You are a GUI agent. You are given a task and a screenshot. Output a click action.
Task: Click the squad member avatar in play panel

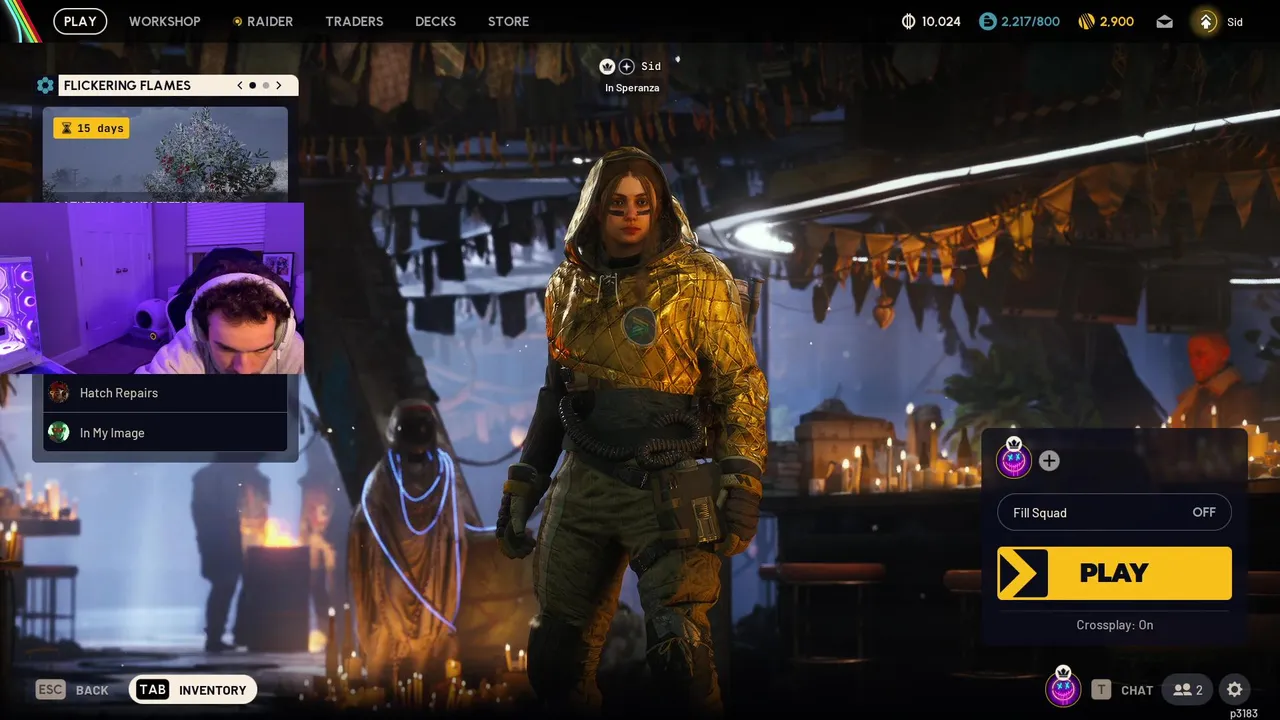[x=1013, y=459]
